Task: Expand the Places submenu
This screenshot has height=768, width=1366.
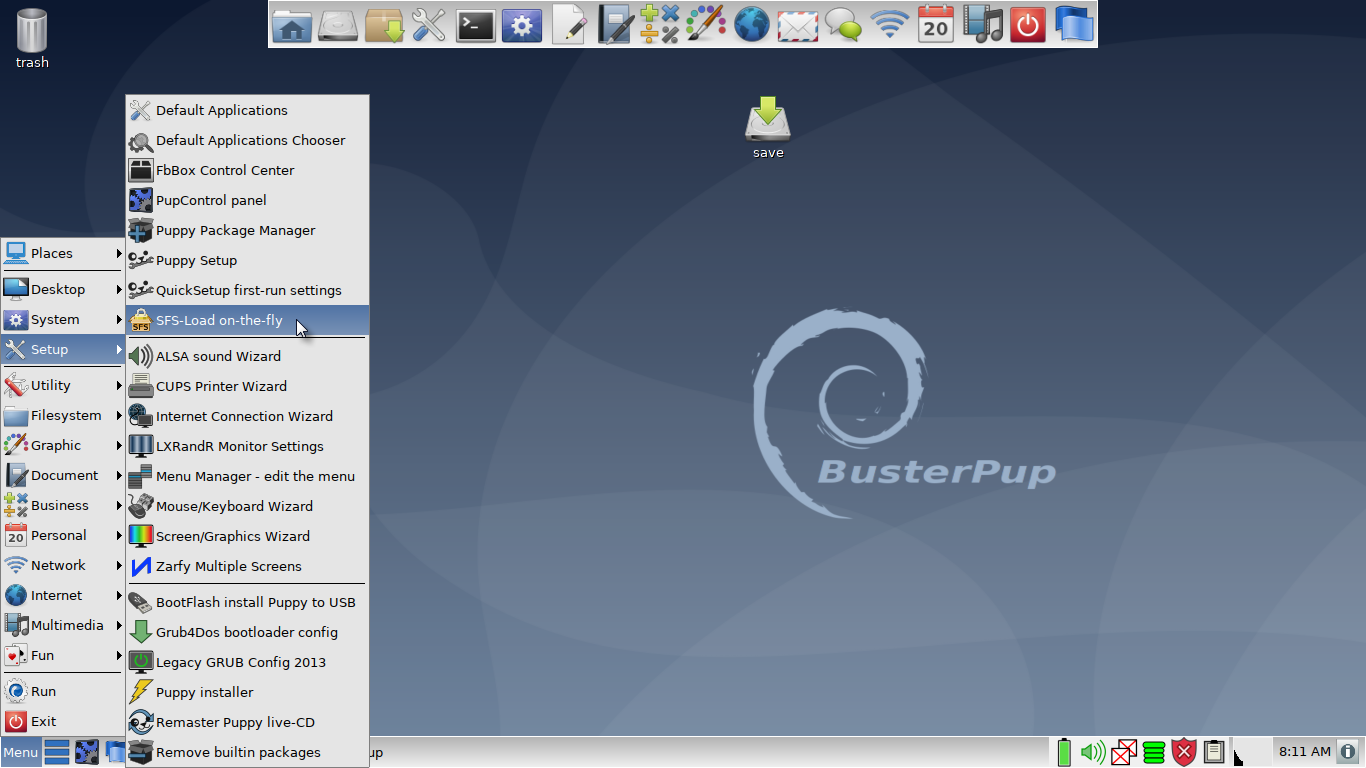Action: tap(62, 253)
